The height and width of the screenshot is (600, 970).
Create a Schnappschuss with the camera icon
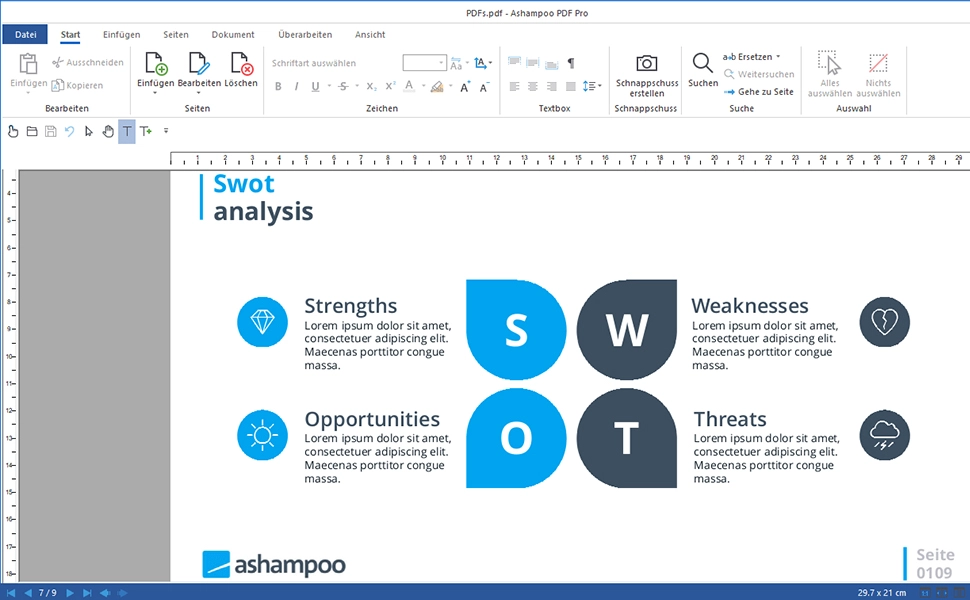click(646, 66)
